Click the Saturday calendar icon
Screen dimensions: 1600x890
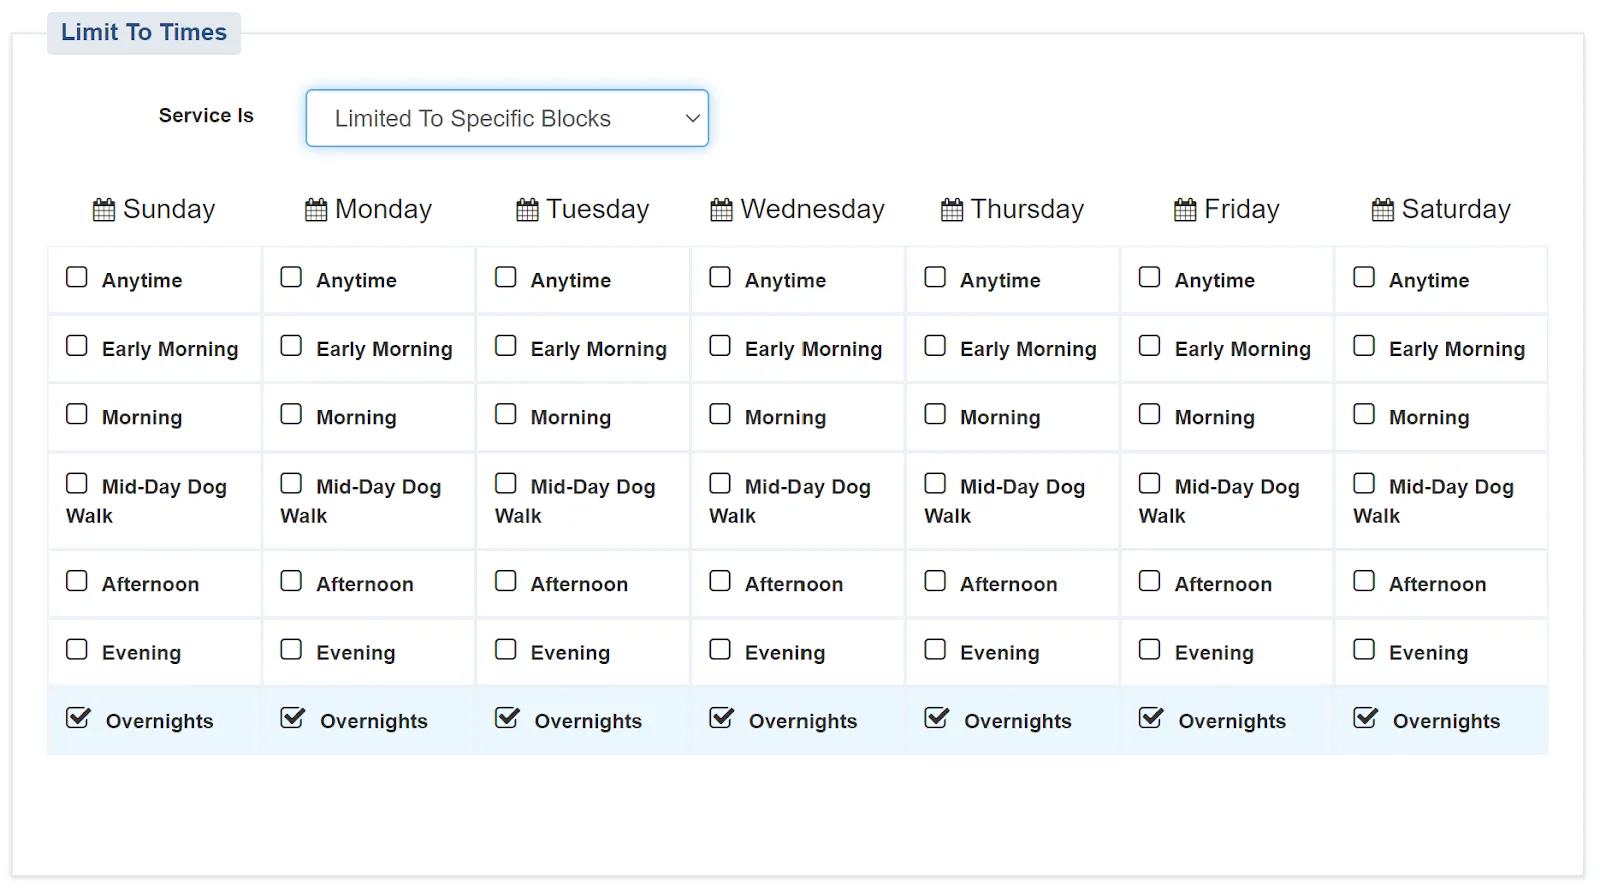[1383, 210]
